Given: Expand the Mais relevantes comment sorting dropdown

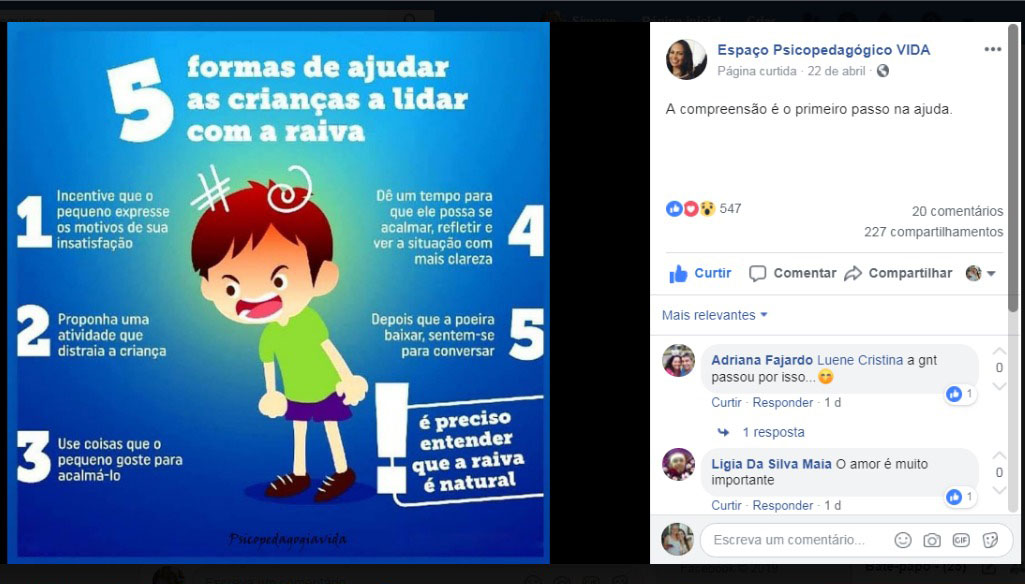Looking at the screenshot, I should click(714, 315).
